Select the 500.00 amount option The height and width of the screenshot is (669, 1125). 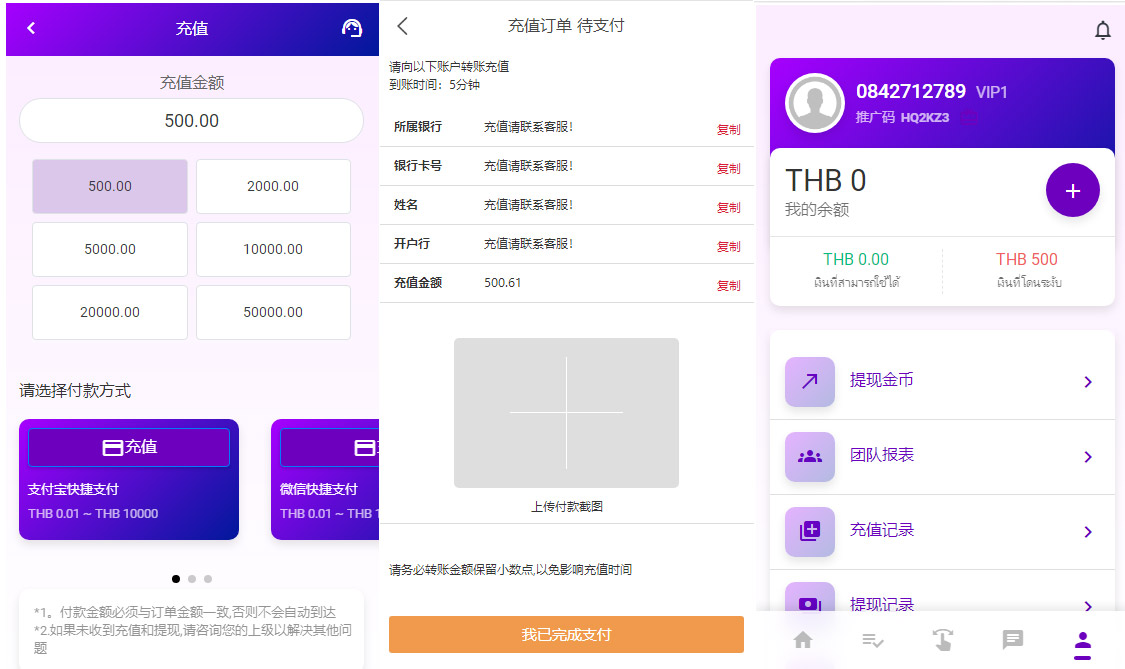110,186
